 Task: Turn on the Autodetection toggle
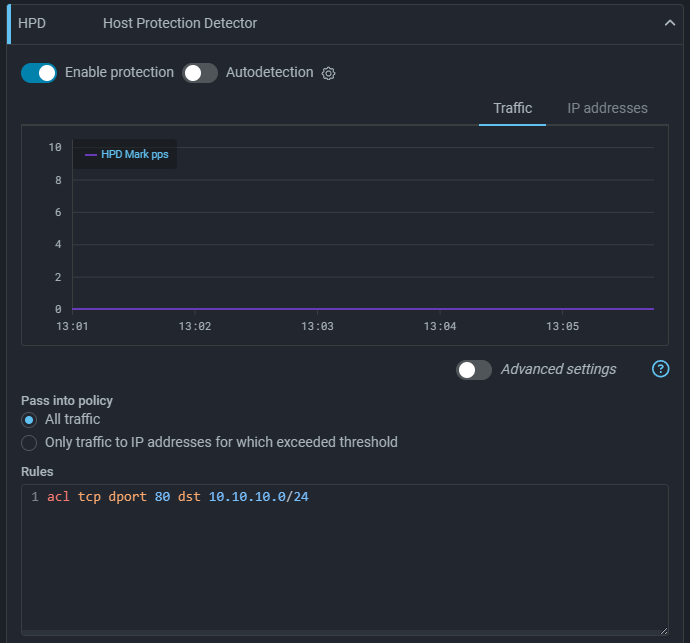(200, 73)
